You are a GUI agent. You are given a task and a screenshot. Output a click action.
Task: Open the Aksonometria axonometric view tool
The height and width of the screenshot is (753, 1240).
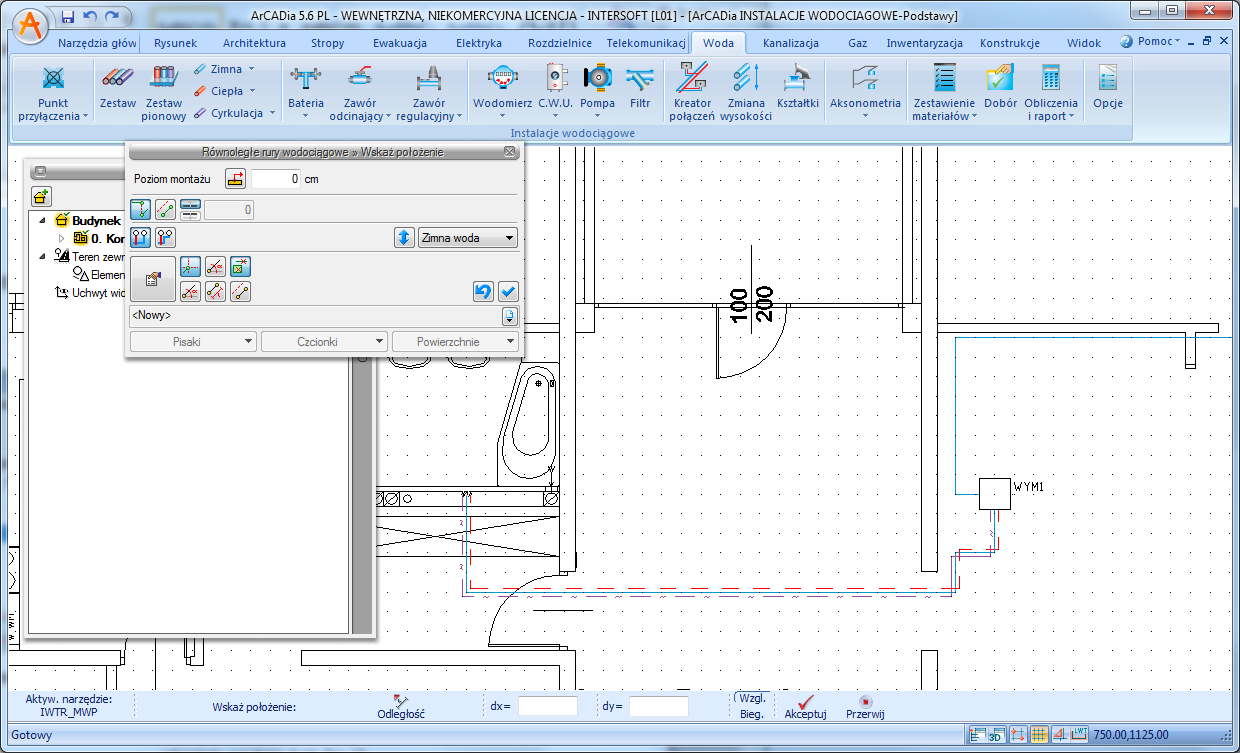pyautogui.click(x=865, y=92)
